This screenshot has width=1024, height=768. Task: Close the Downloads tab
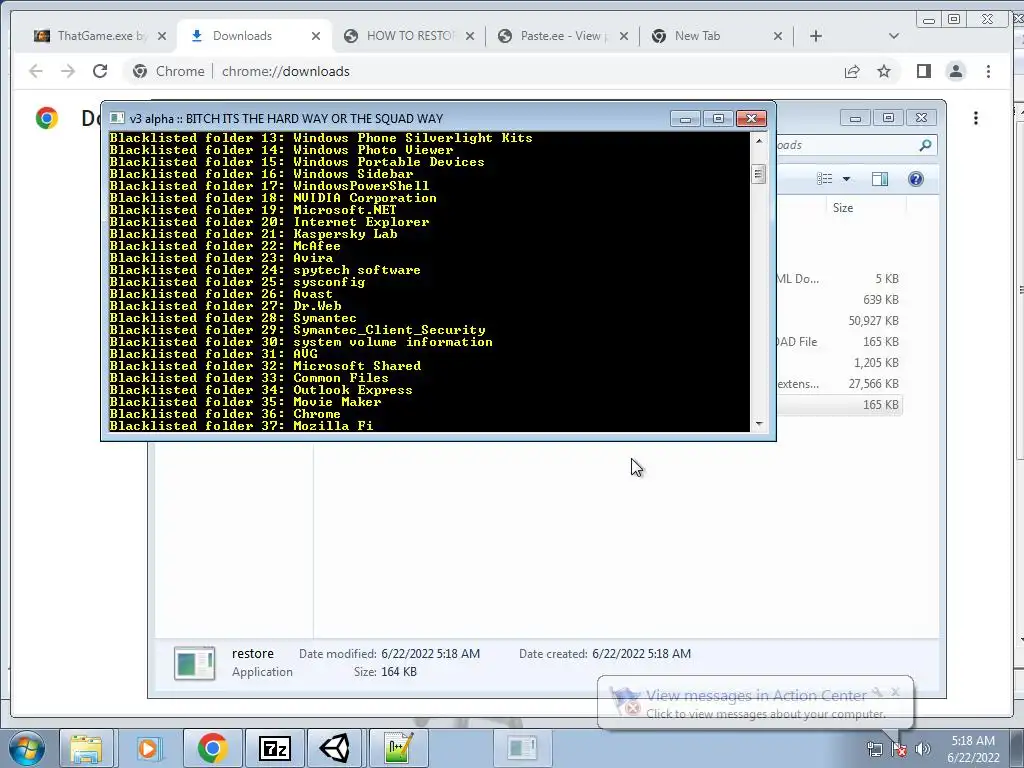pos(316,36)
